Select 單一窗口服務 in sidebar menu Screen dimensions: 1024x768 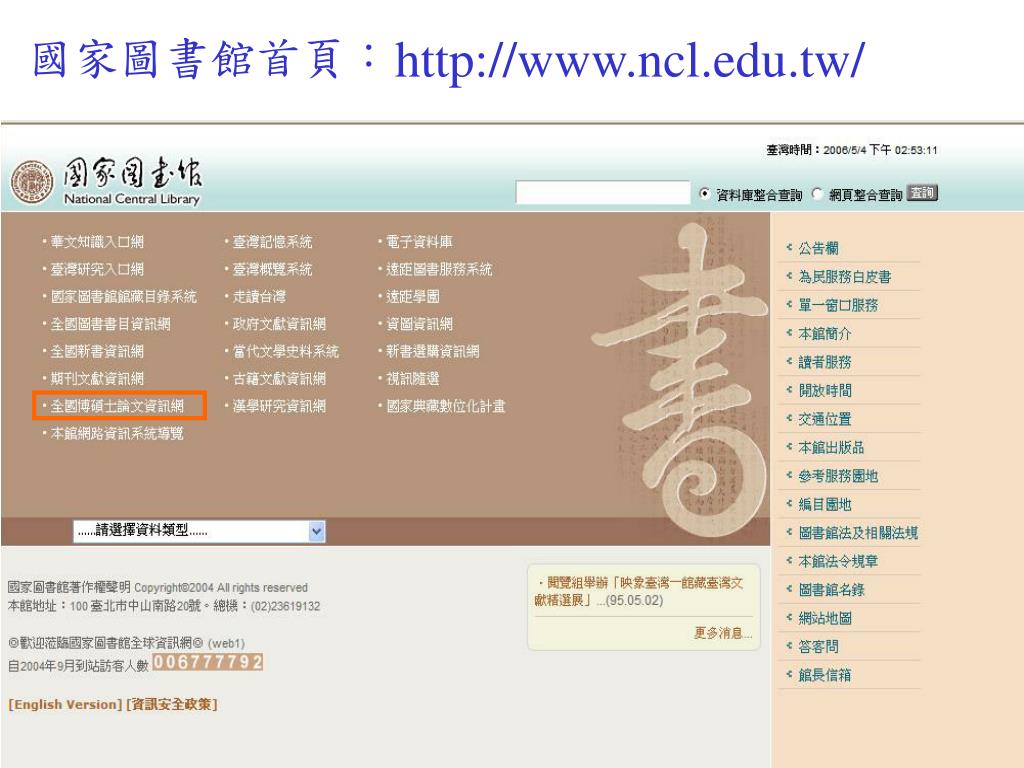point(838,305)
